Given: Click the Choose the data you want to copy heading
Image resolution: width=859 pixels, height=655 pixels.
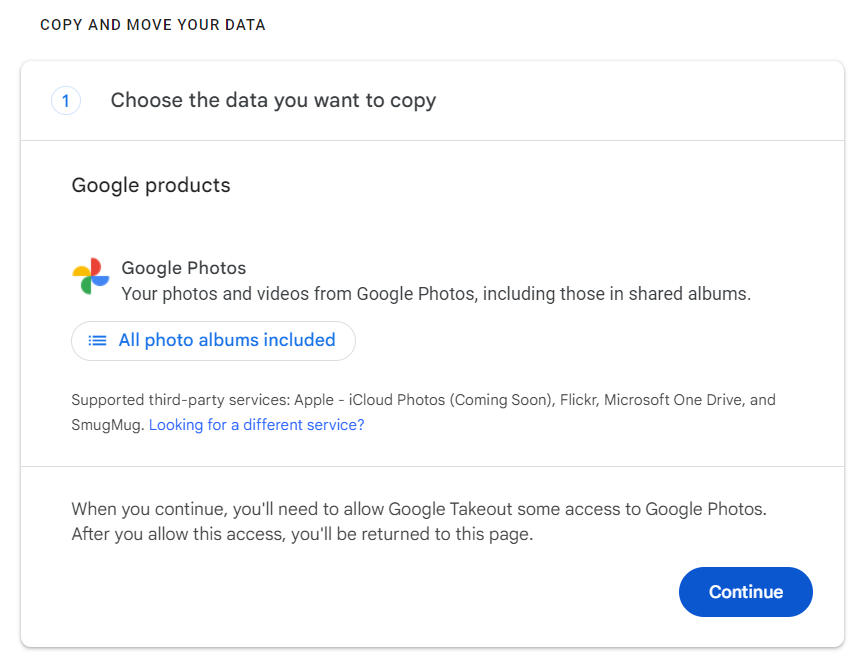Looking at the screenshot, I should (x=273, y=101).
